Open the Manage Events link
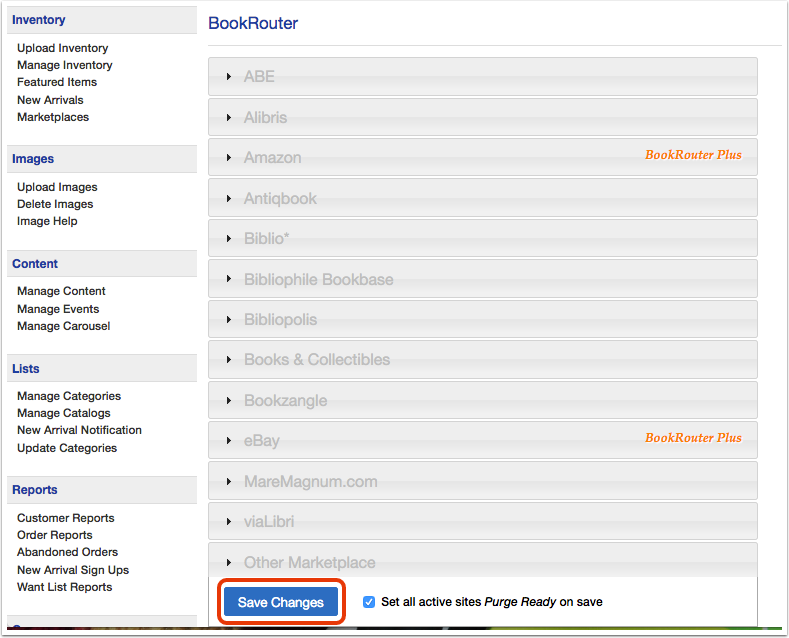Viewport: 789px width, 638px height. (58, 309)
